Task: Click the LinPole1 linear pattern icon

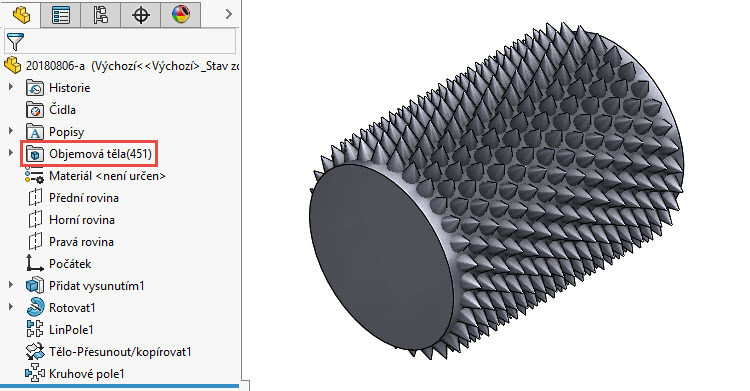Action: click(x=34, y=330)
